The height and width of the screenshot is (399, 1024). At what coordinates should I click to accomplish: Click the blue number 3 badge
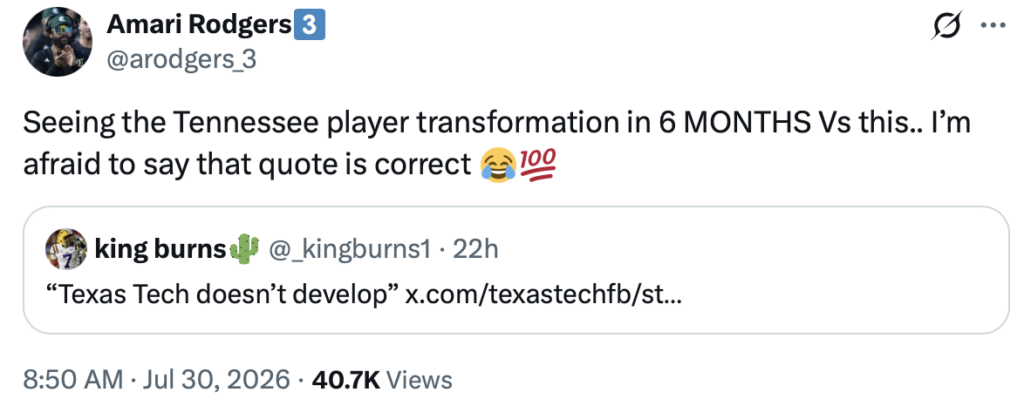(x=310, y=25)
